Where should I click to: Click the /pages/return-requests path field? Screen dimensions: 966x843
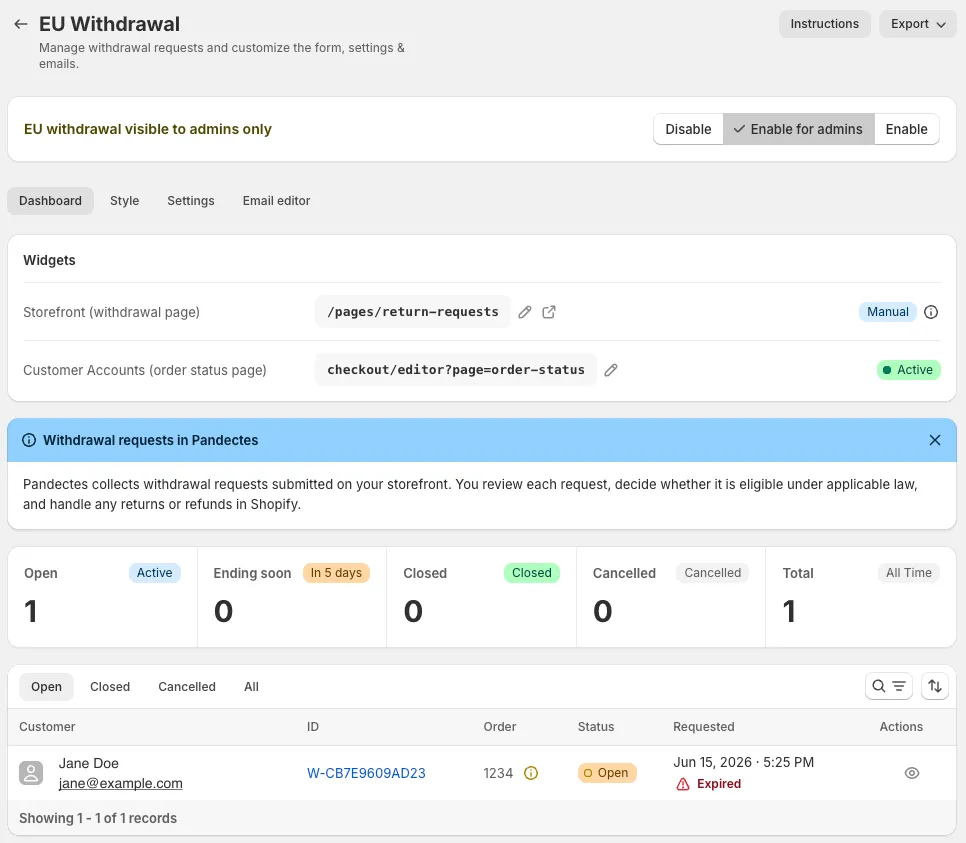pyautogui.click(x=413, y=312)
